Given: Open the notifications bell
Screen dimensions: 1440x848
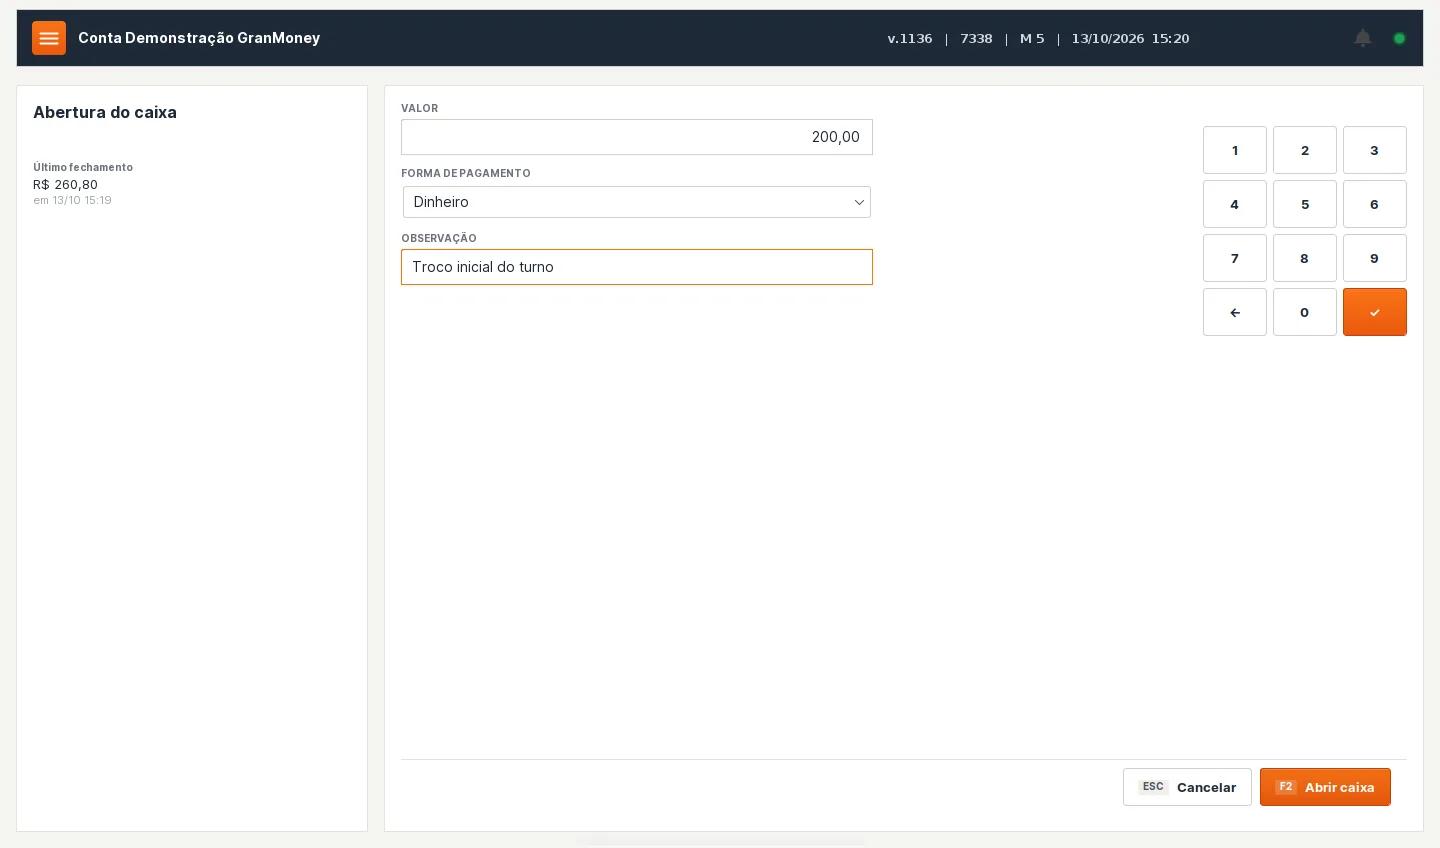Looking at the screenshot, I should tap(1362, 38).
